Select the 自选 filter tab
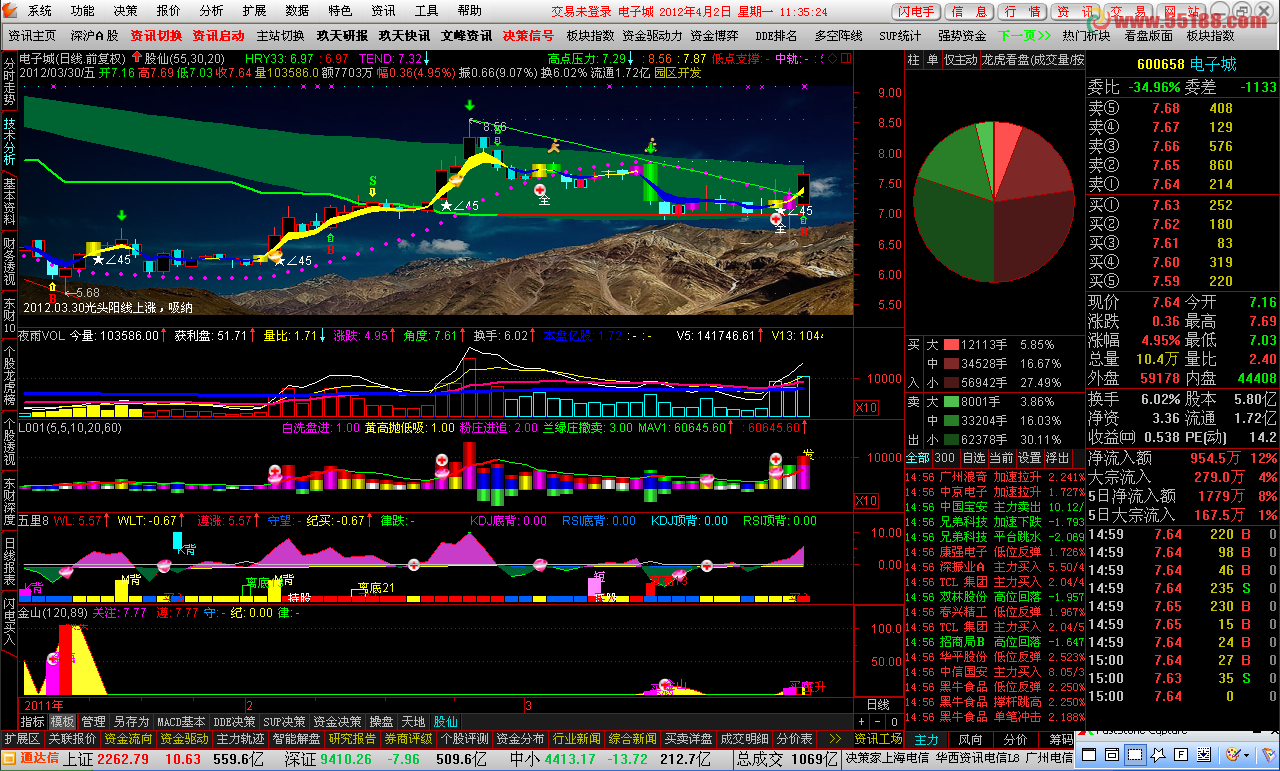 pos(973,458)
